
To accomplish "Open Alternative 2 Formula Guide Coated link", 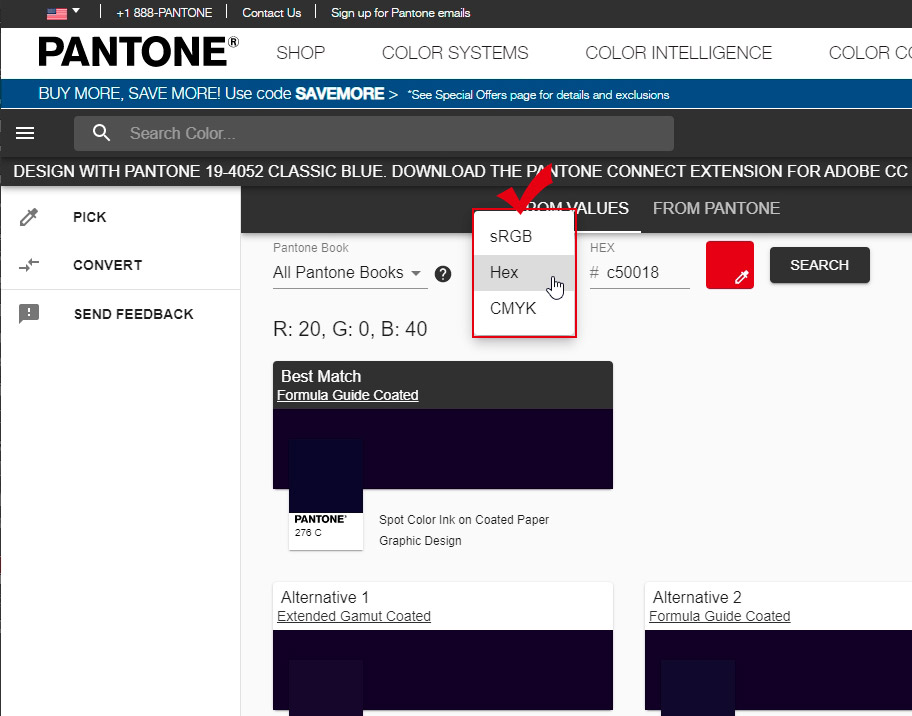I will click(x=719, y=616).
